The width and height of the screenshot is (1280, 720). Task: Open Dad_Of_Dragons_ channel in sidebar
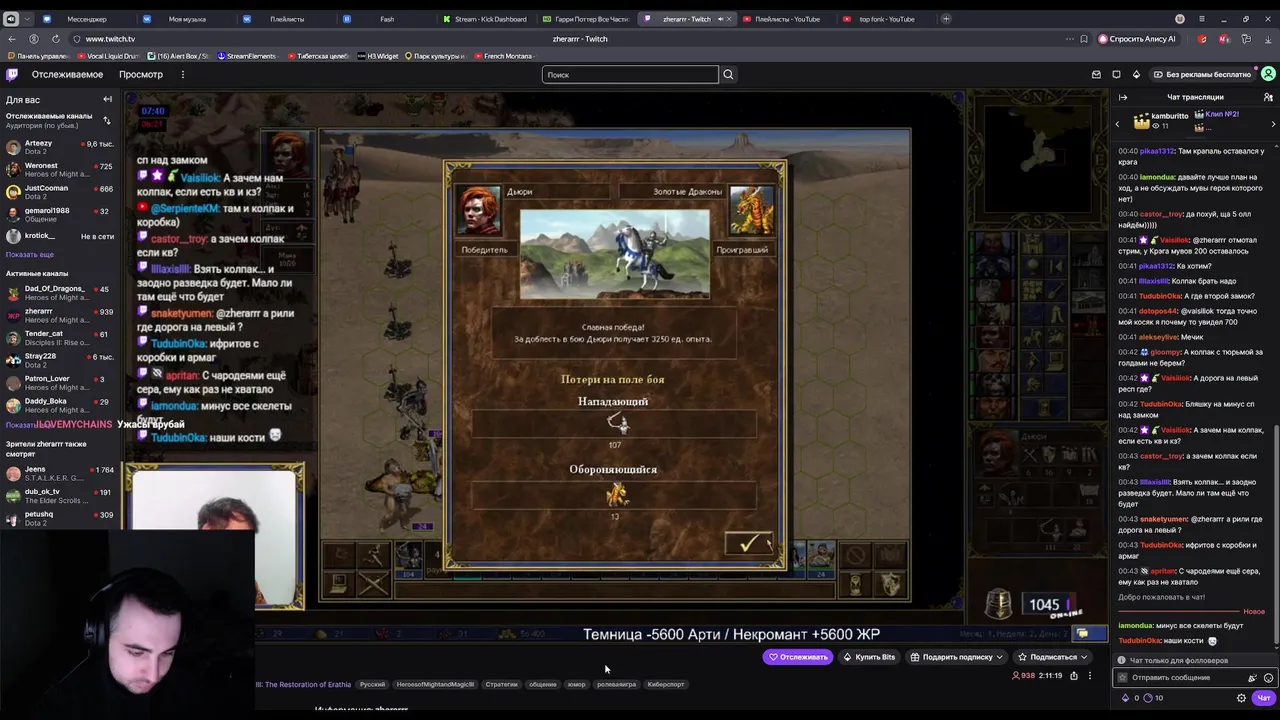[x=60, y=292]
